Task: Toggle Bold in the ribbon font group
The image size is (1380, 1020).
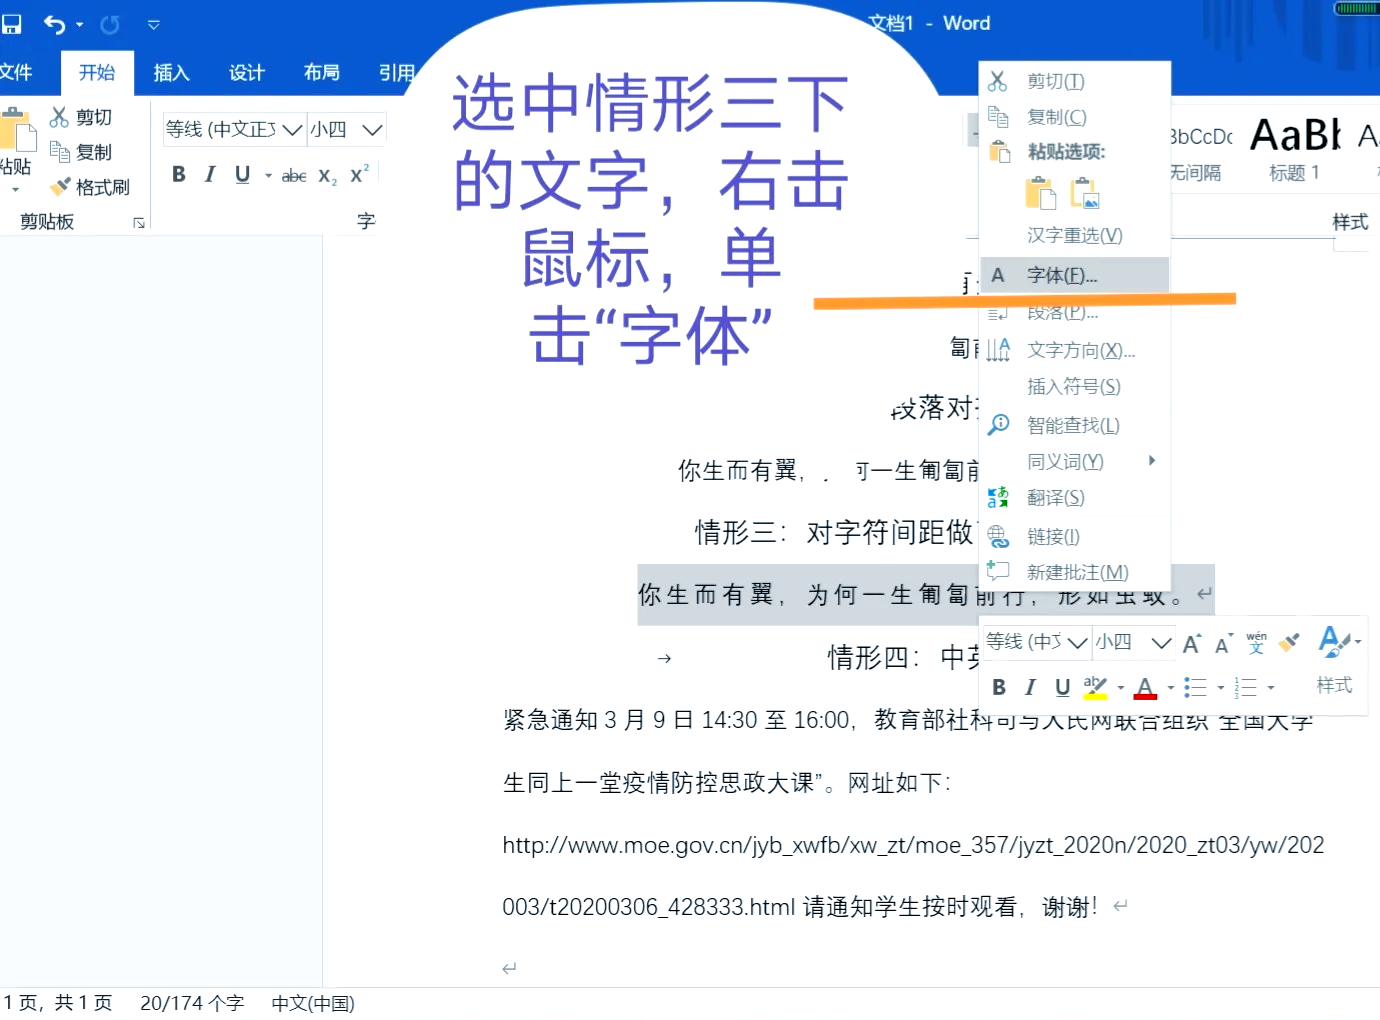Action: pos(179,174)
